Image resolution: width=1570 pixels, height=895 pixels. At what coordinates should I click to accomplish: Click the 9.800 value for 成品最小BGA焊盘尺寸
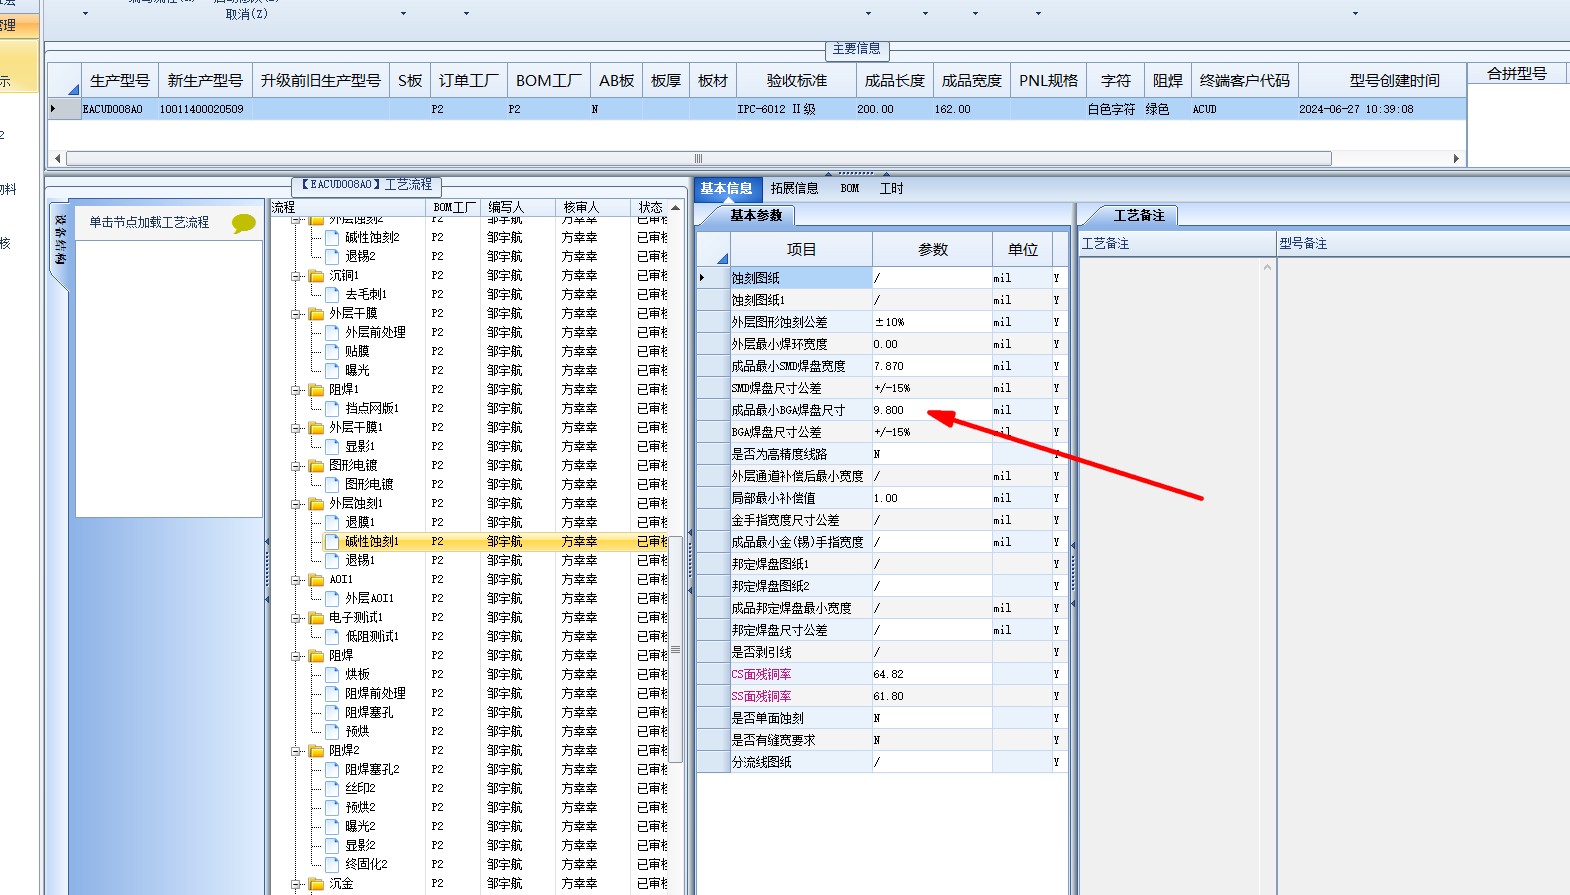(x=932, y=410)
